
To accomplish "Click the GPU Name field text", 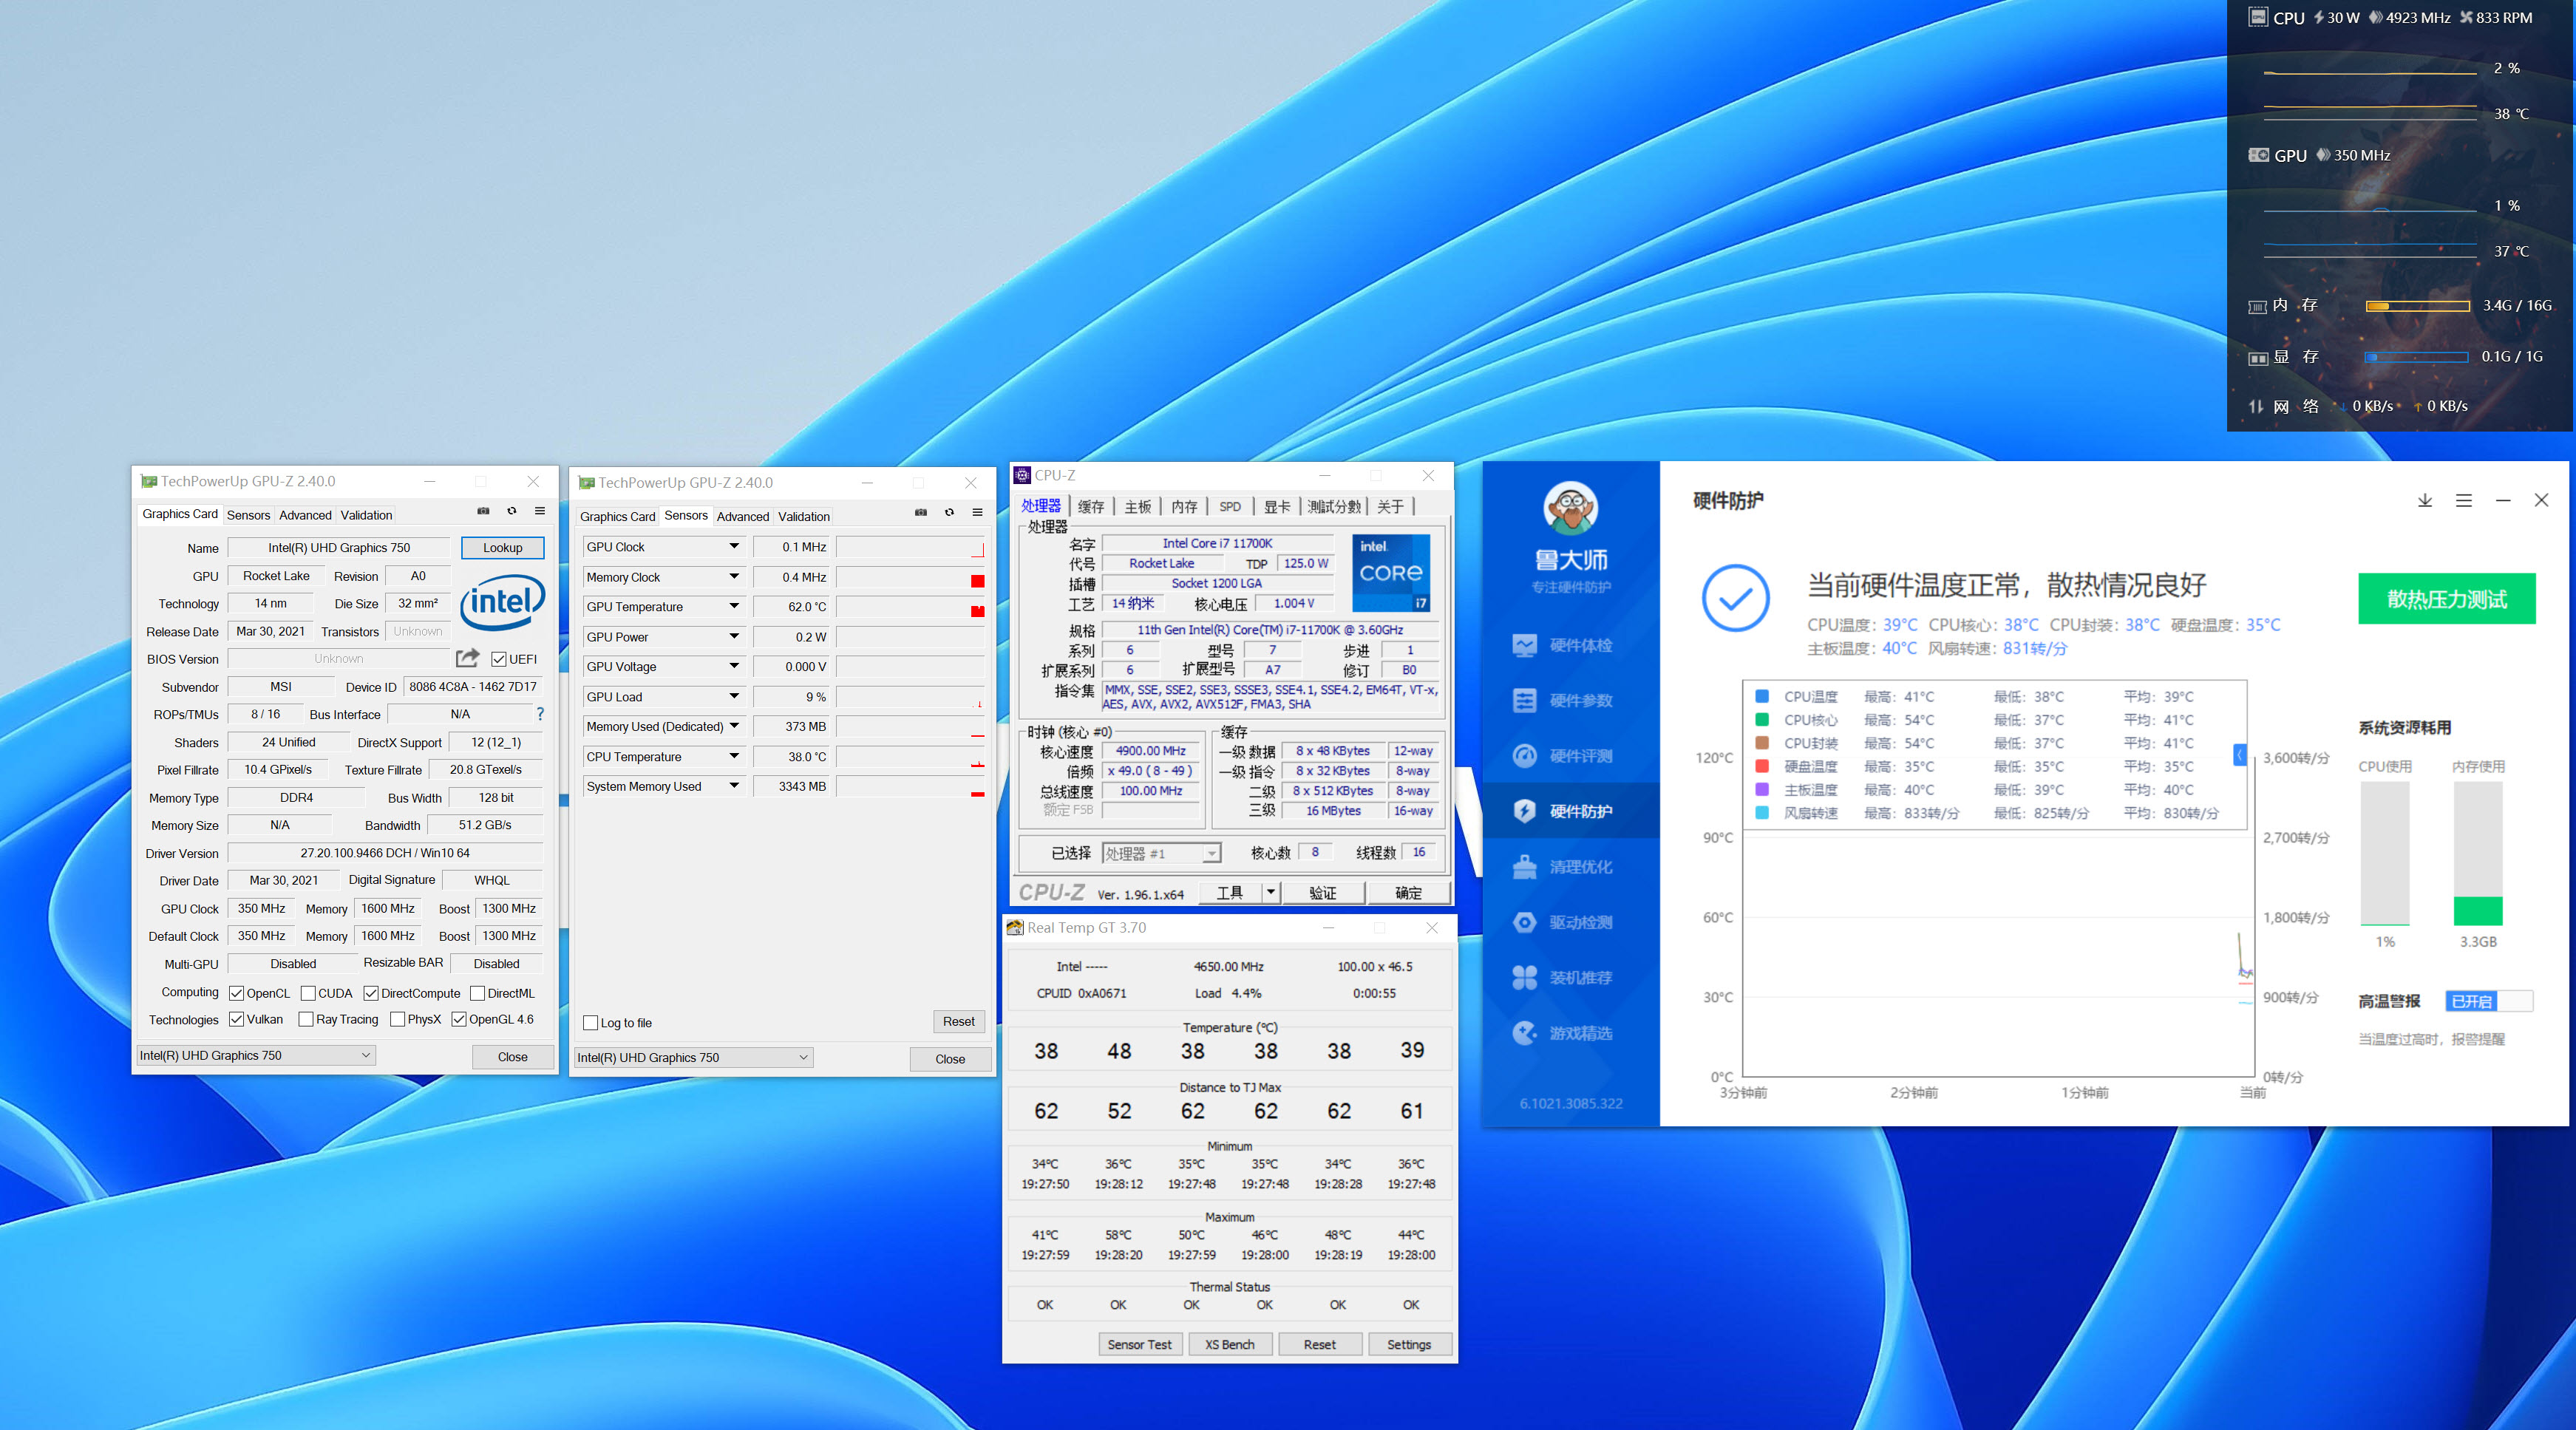I will (339, 548).
